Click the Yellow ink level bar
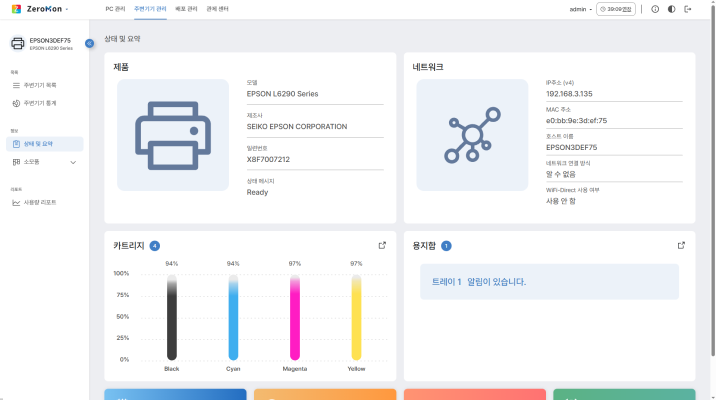 pos(356,317)
